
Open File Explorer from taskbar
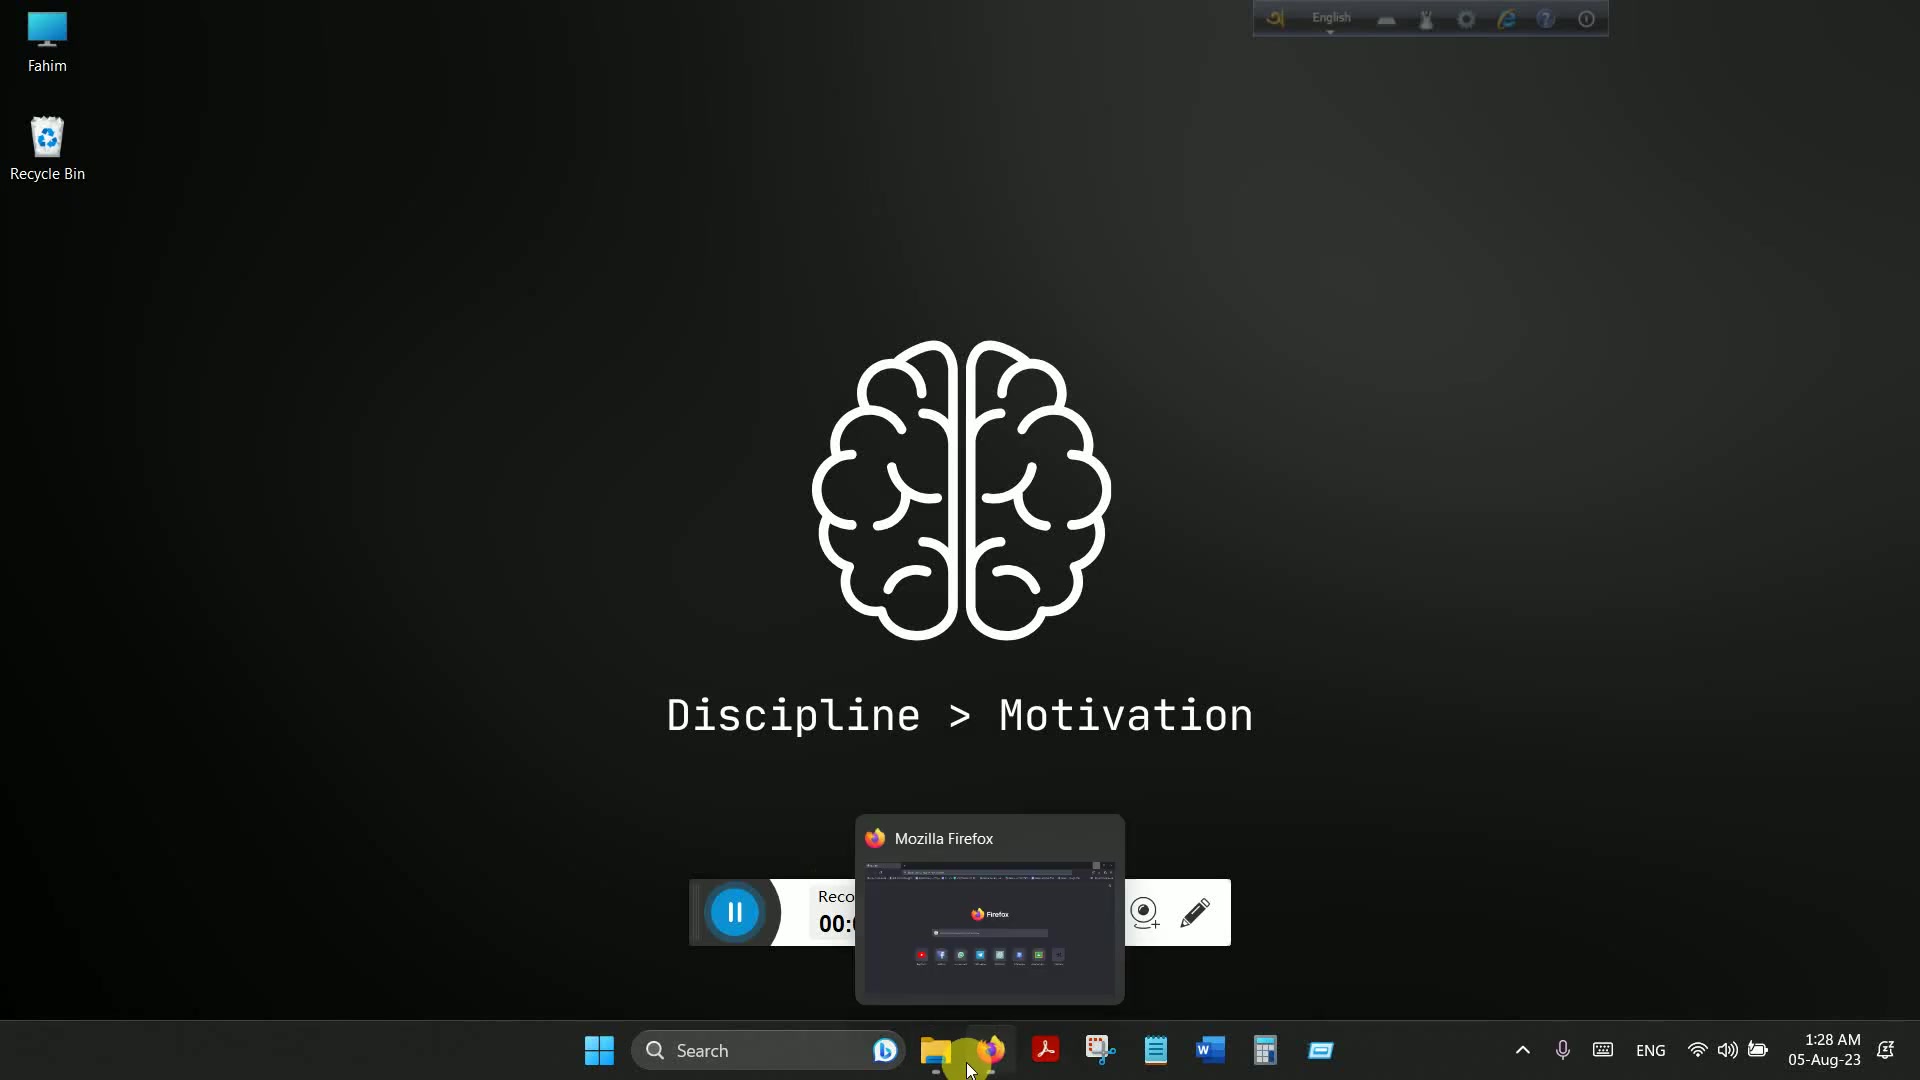pyautogui.click(x=936, y=1050)
